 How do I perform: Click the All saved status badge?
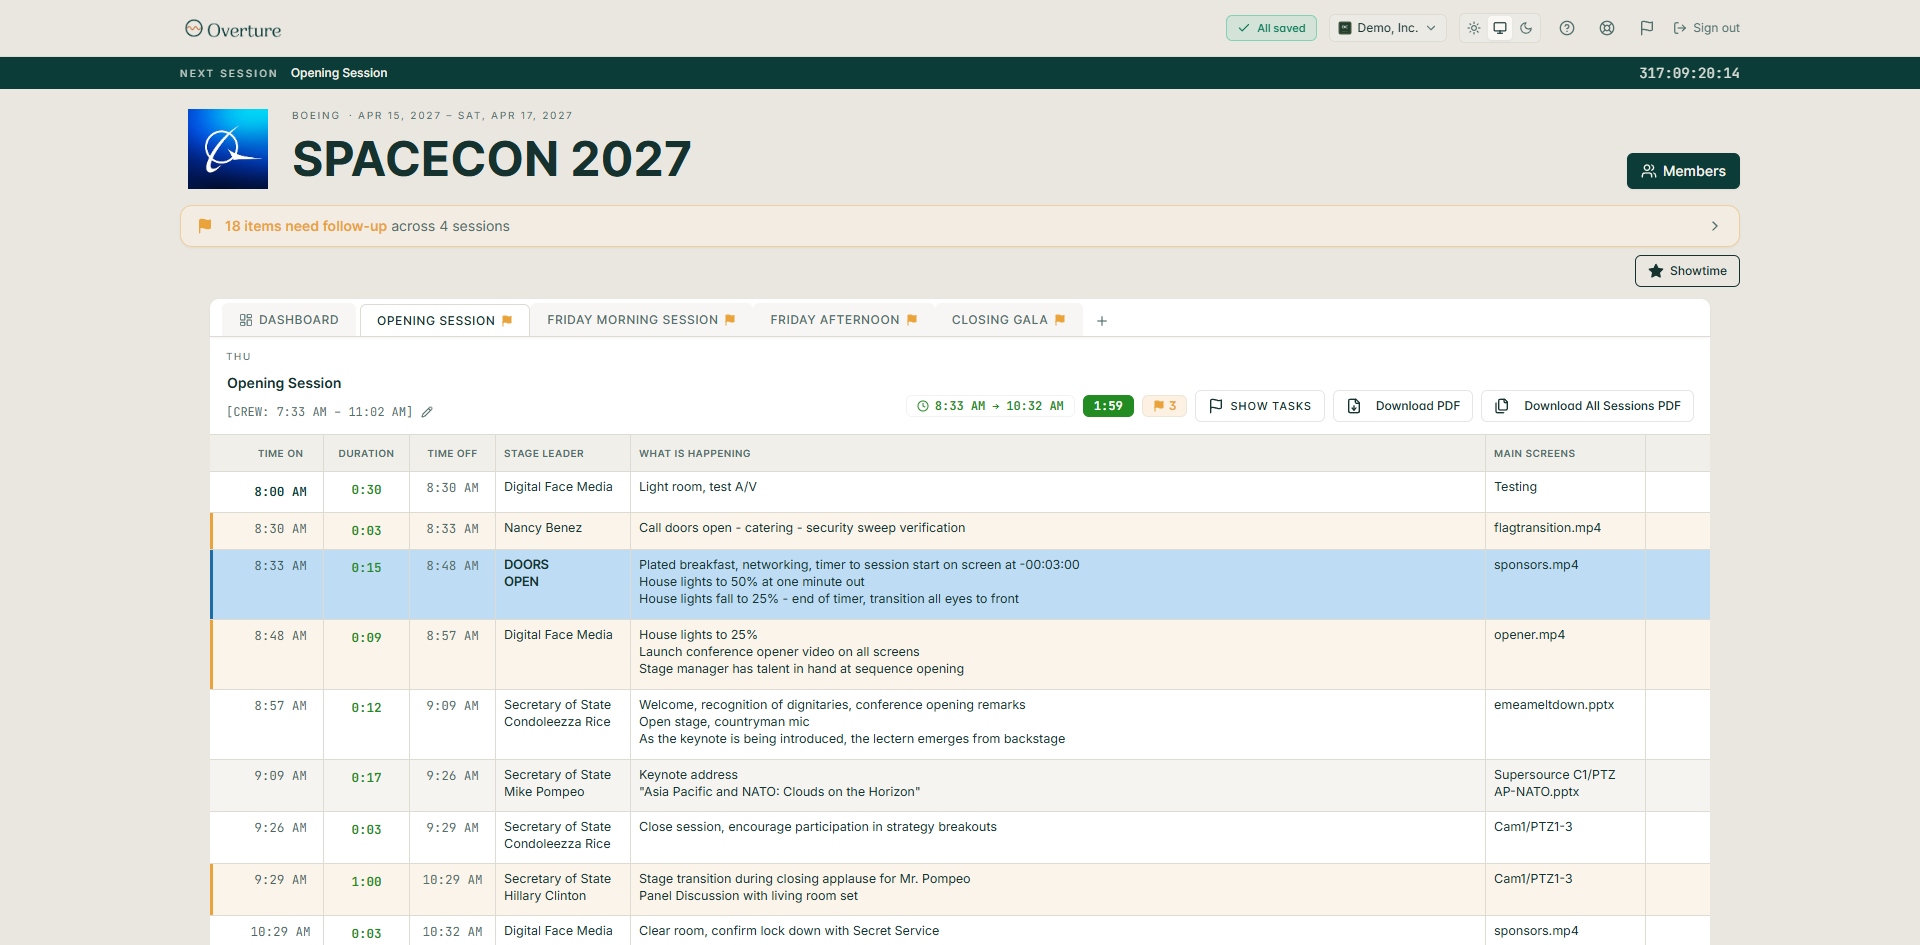point(1271,28)
